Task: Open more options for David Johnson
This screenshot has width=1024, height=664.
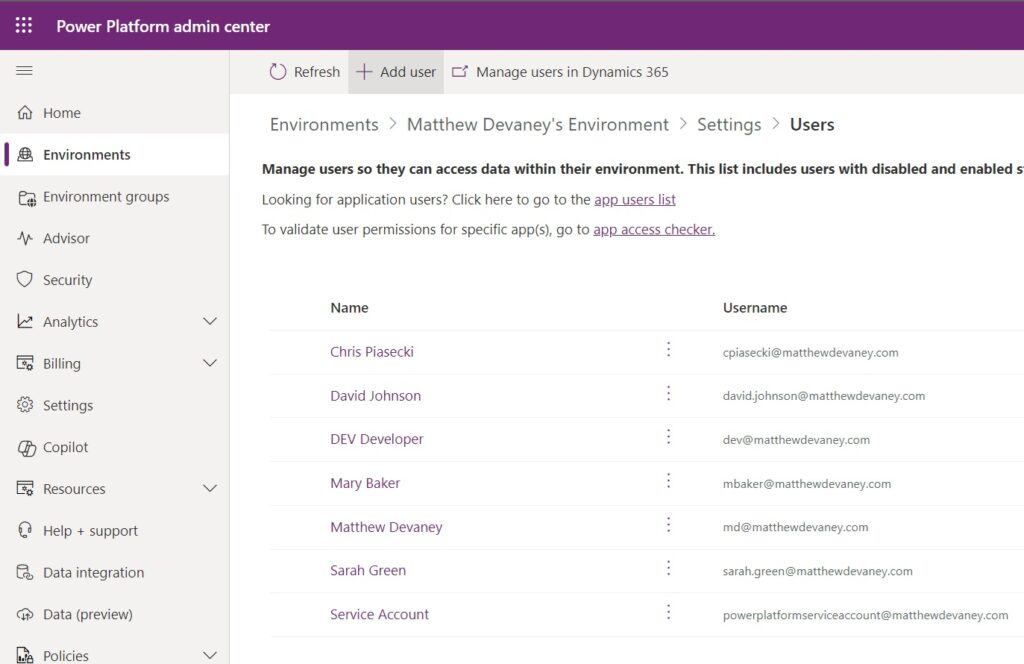Action: (x=668, y=393)
